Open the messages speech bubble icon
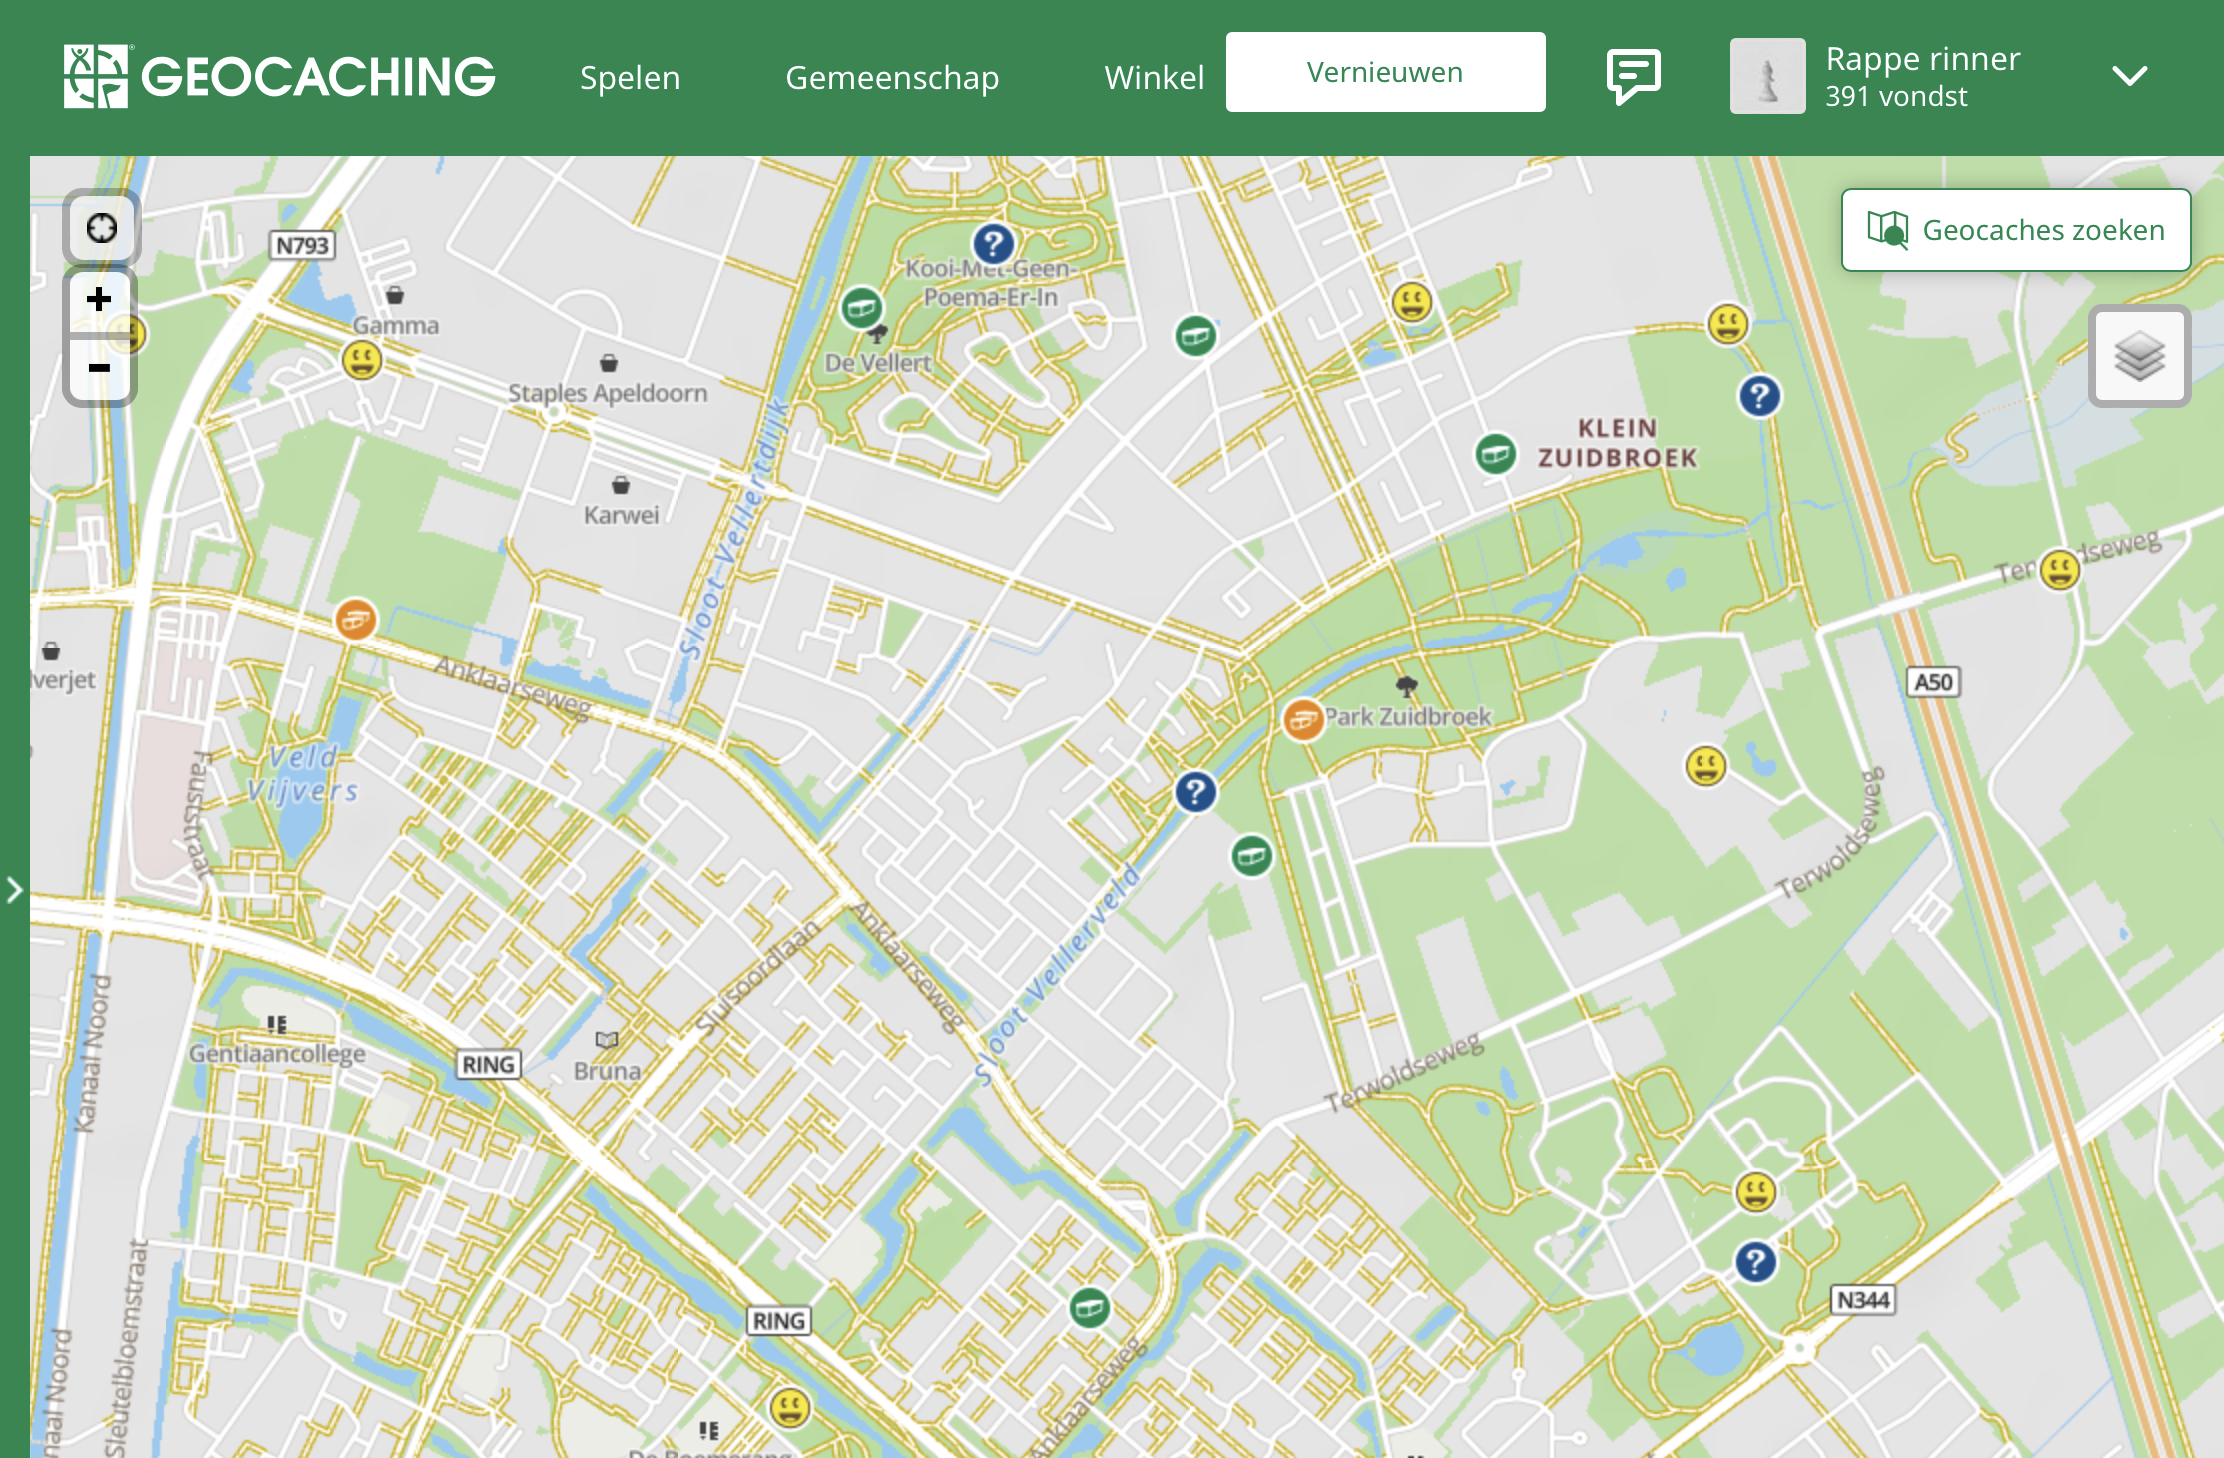 coord(1634,76)
